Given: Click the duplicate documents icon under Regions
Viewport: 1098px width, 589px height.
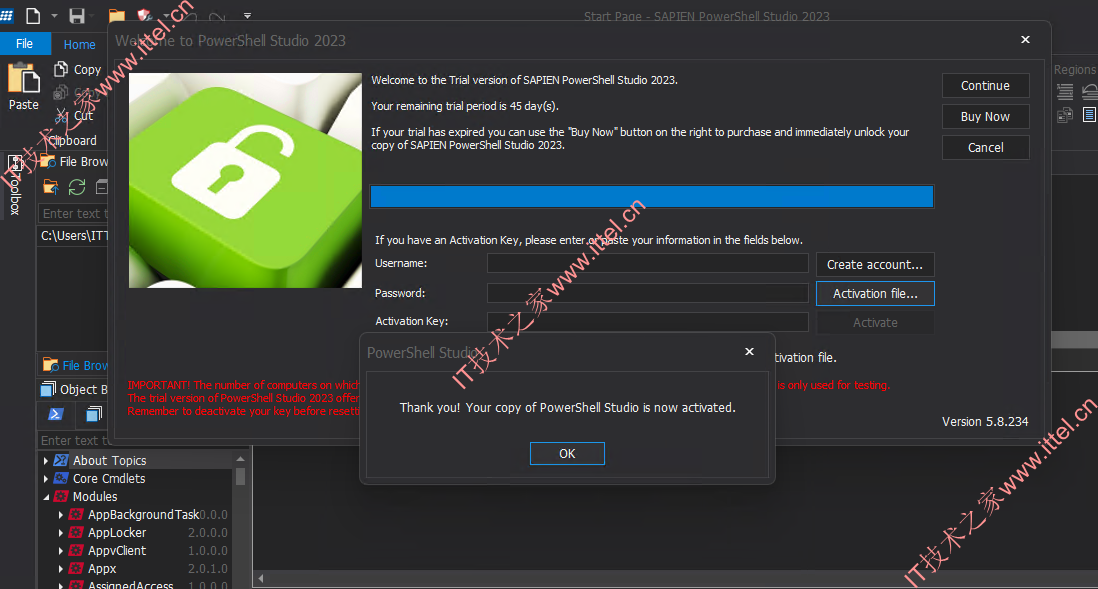Looking at the screenshot, I should [x=1065, y=115].
